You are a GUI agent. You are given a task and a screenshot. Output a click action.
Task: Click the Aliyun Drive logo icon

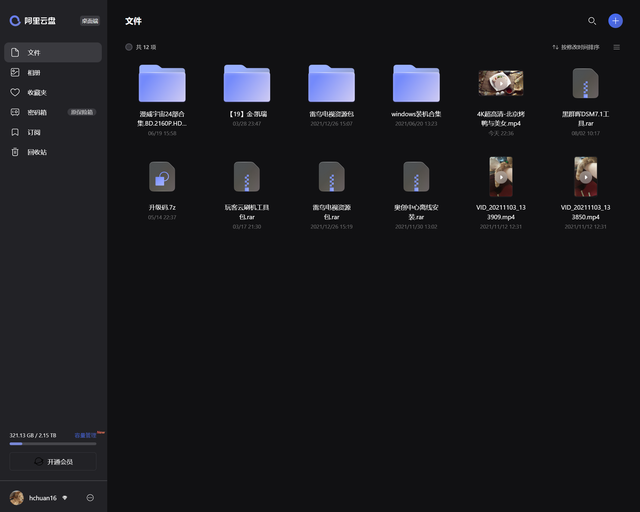(15, 21)
